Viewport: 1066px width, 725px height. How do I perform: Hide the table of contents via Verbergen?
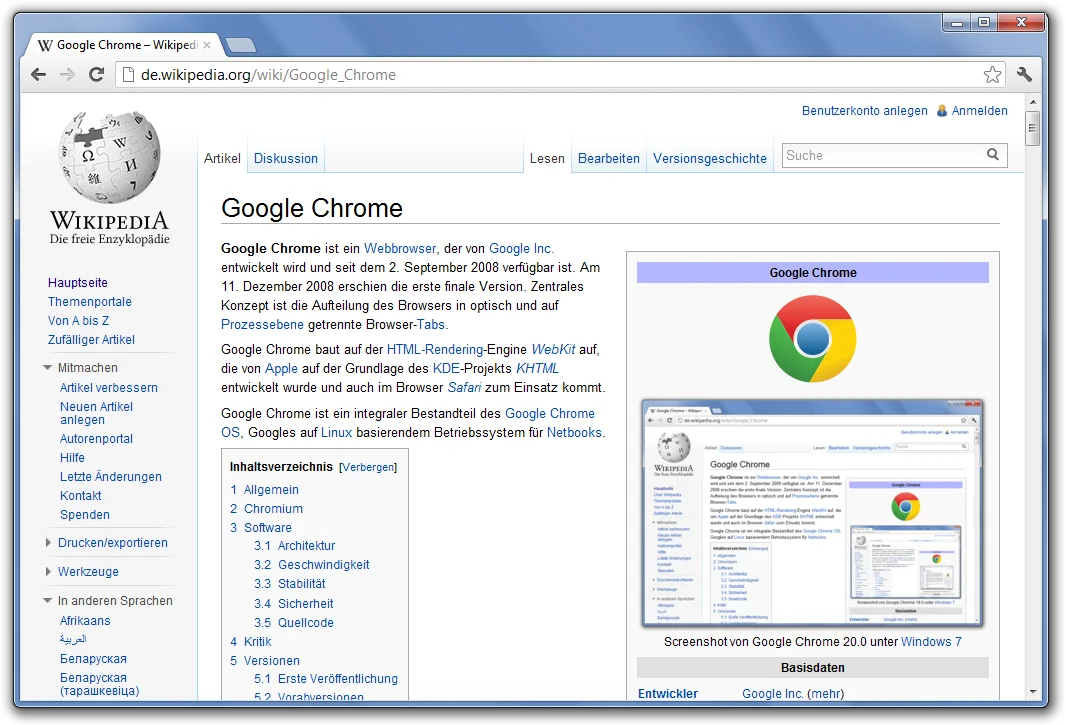coord(367,467)
